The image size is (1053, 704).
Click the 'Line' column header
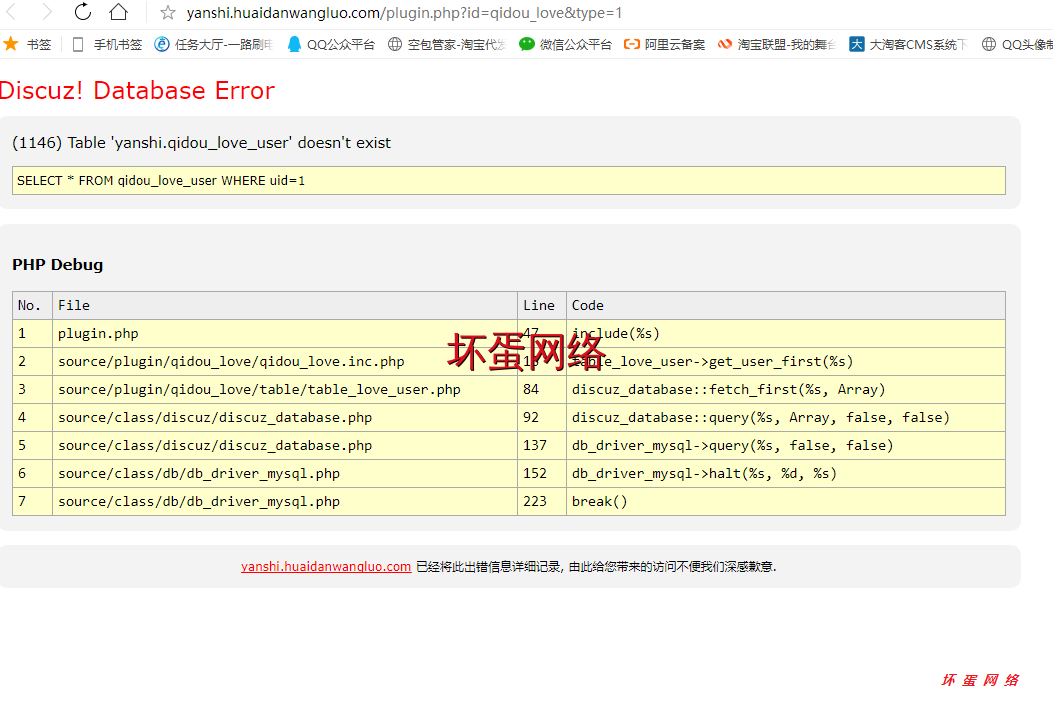click(542, 306)
